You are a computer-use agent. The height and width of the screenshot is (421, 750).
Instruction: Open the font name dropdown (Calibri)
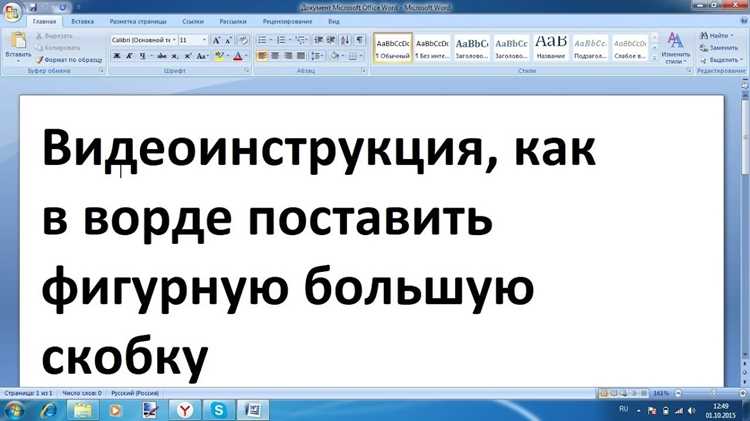point(174,40)
